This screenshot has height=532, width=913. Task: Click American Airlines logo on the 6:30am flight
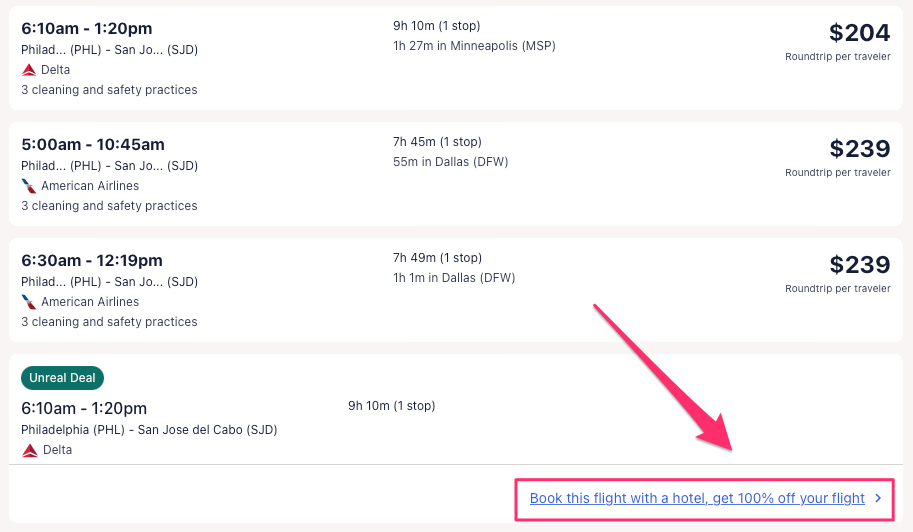(x=29, y=302)
